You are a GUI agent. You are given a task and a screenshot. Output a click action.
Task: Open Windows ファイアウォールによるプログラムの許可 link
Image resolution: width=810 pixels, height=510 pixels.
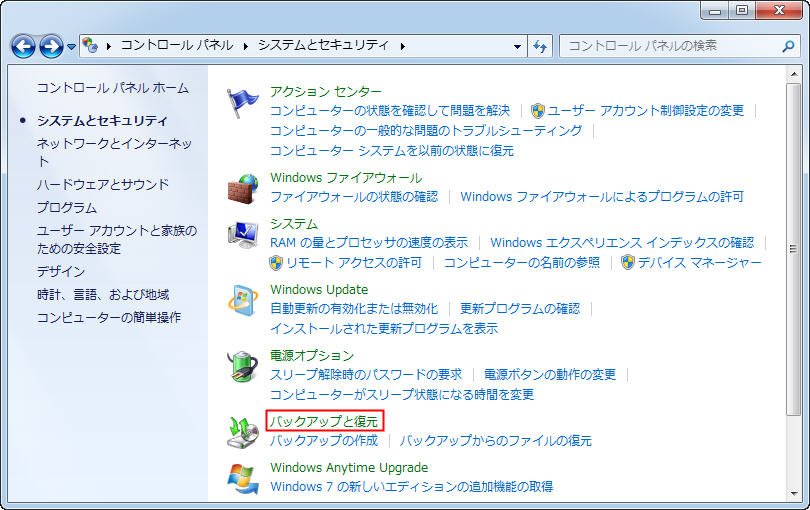602,197
